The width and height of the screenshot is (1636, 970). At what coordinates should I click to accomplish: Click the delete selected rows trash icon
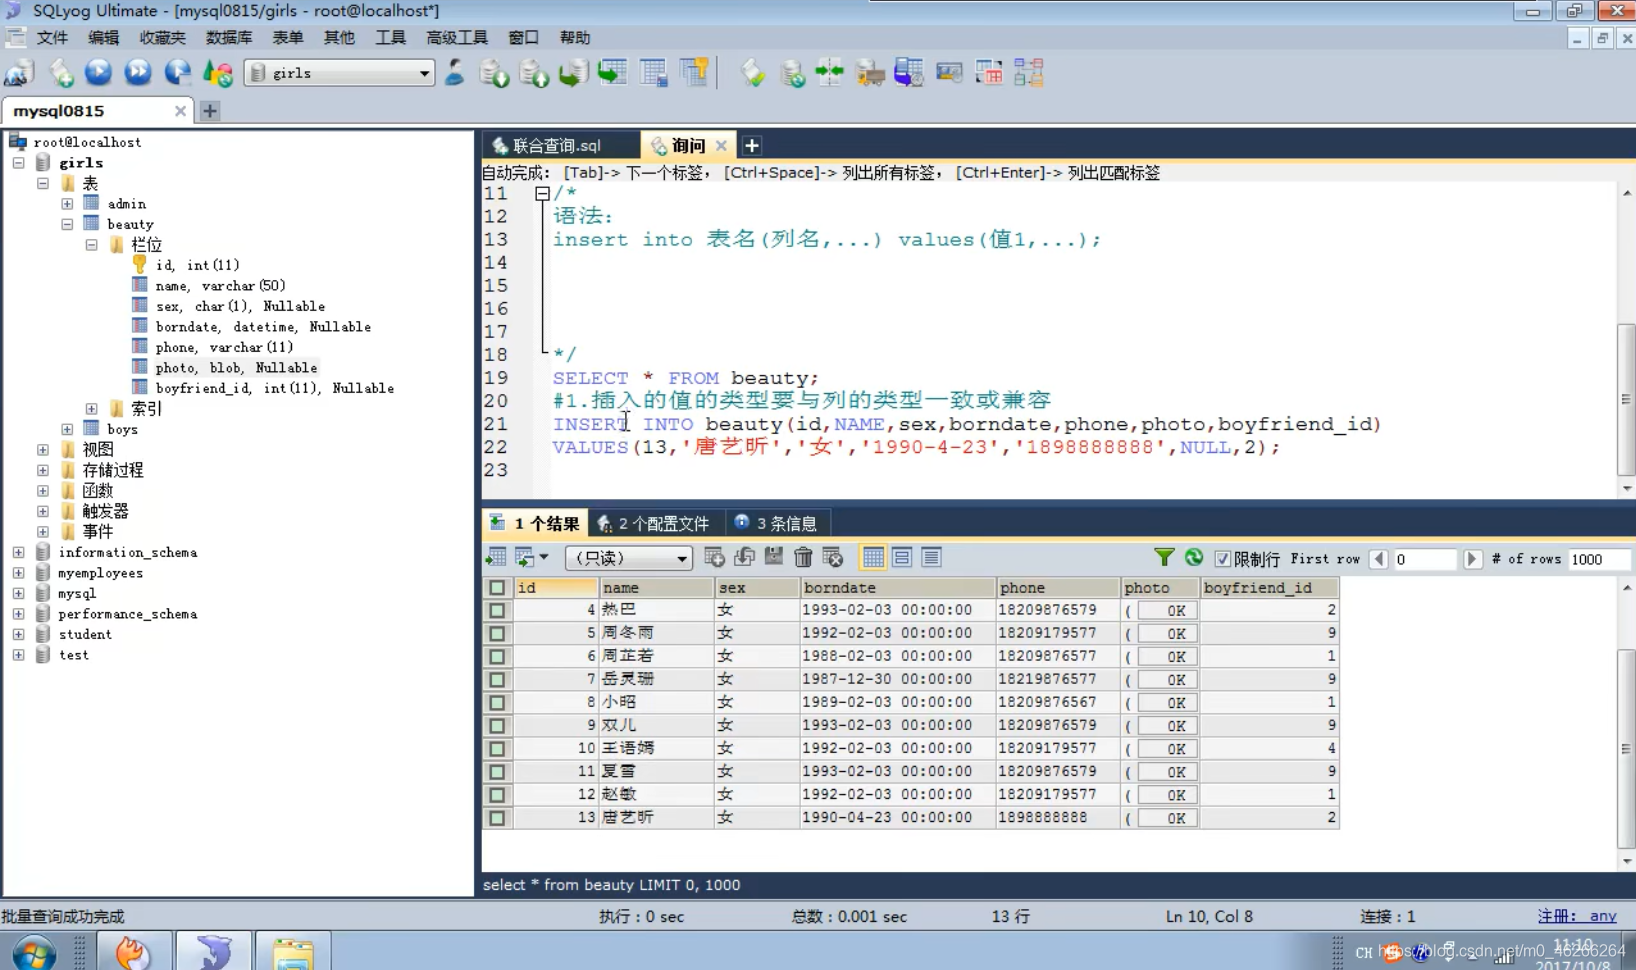pyautogui.click(x=803, y=557)
